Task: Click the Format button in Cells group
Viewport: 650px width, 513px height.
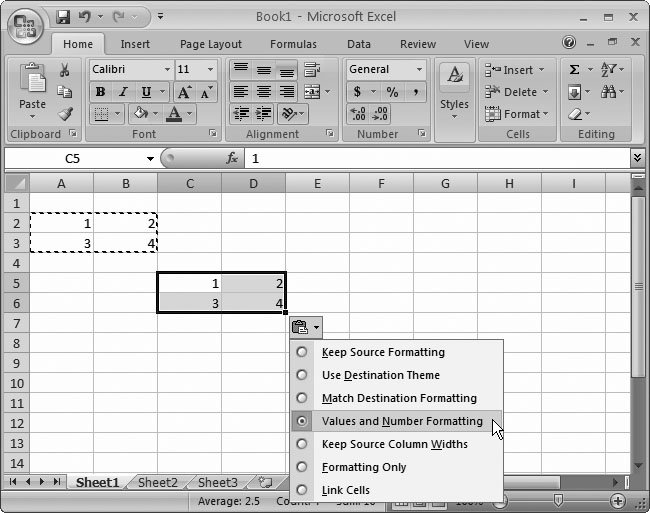Action: 516,114
